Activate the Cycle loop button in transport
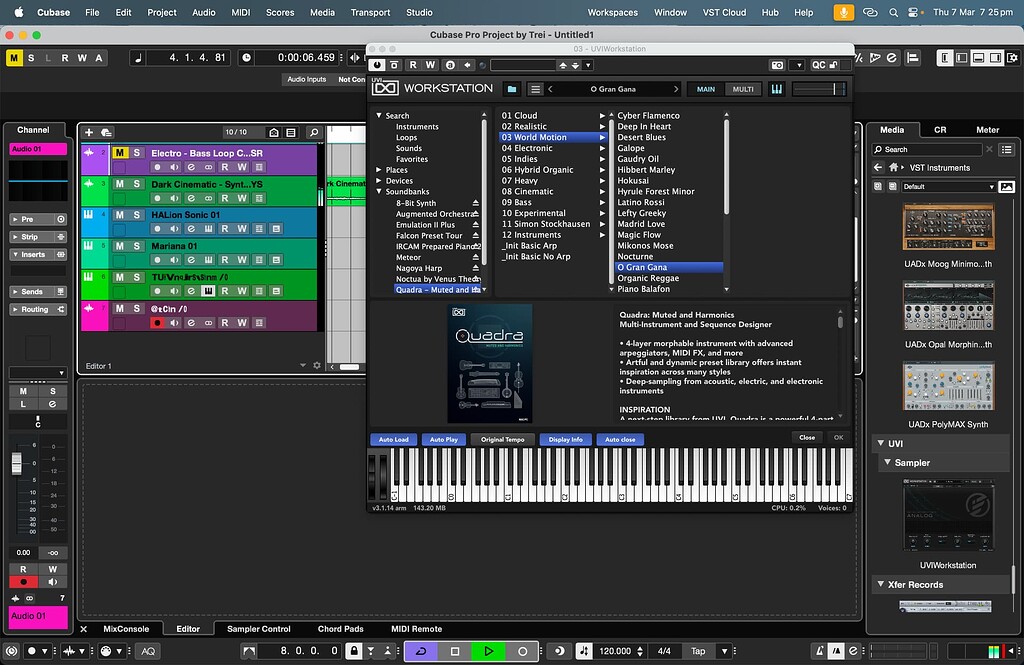 421,651
